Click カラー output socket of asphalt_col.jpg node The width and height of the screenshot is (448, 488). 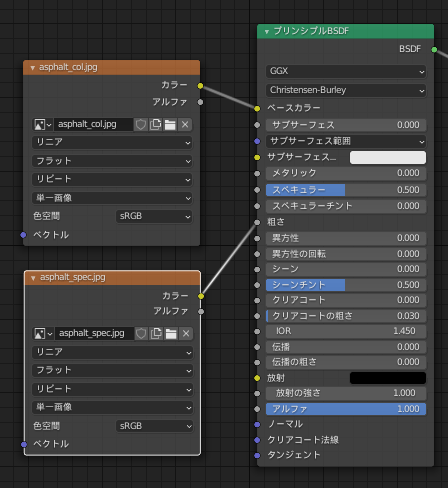pyautogui.click(x=200, y=86)
